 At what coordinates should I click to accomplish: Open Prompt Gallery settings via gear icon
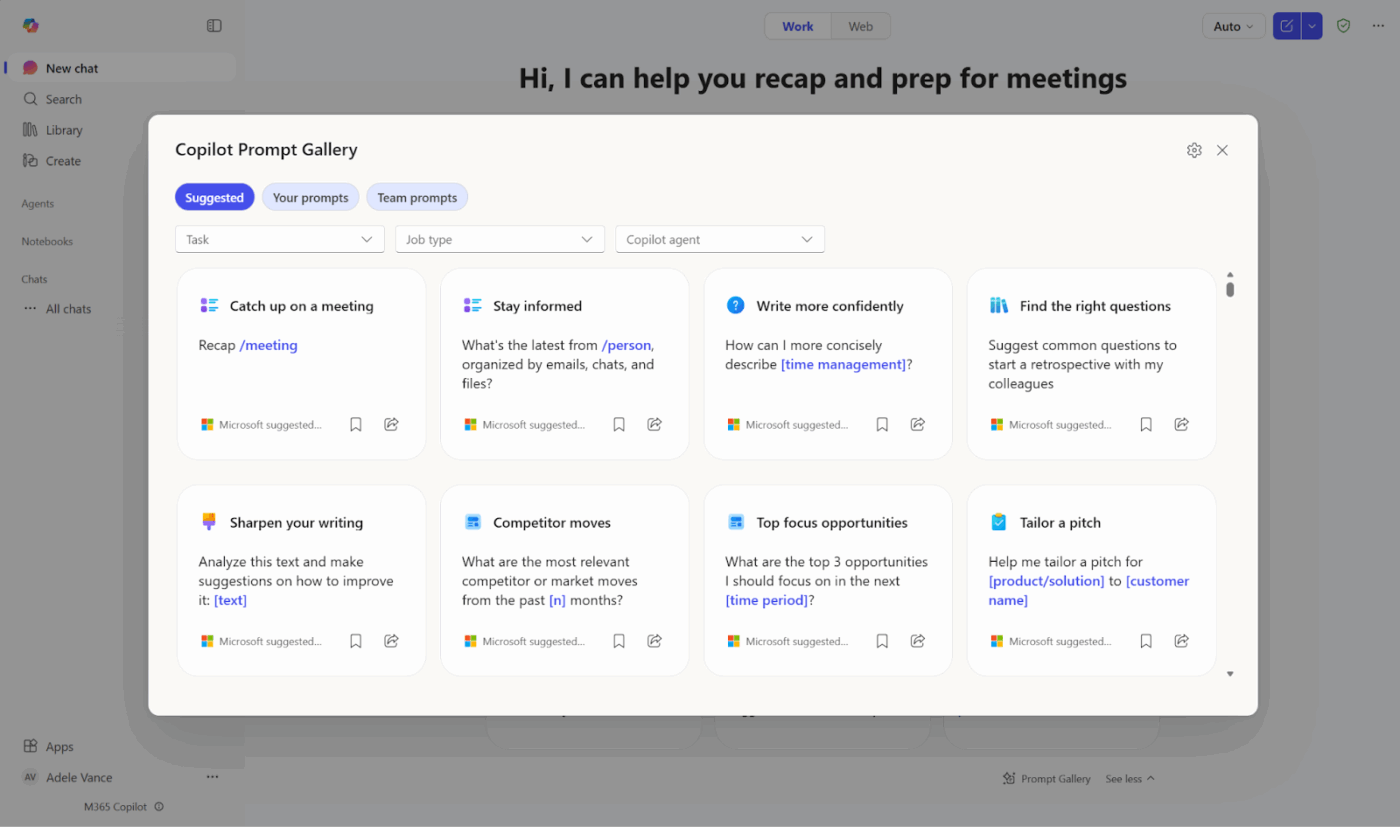(x=1194, y=149)
